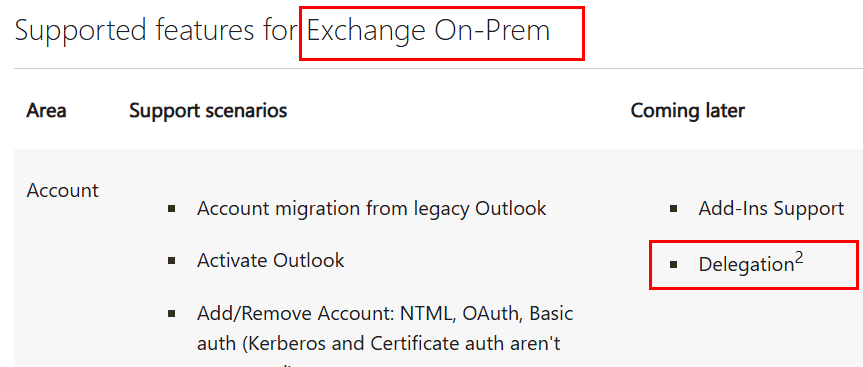
Task: Click the "Coming later" column header
Action: click(x=687, y=111)
